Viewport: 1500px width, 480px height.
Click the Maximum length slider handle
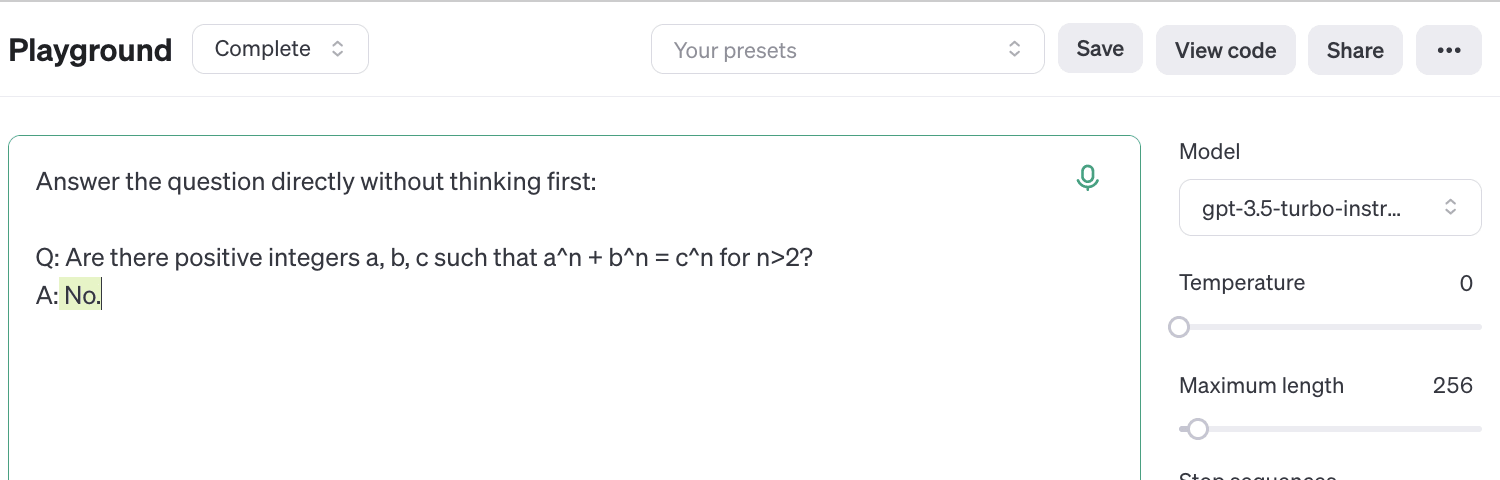click(x=1198, y=429)
